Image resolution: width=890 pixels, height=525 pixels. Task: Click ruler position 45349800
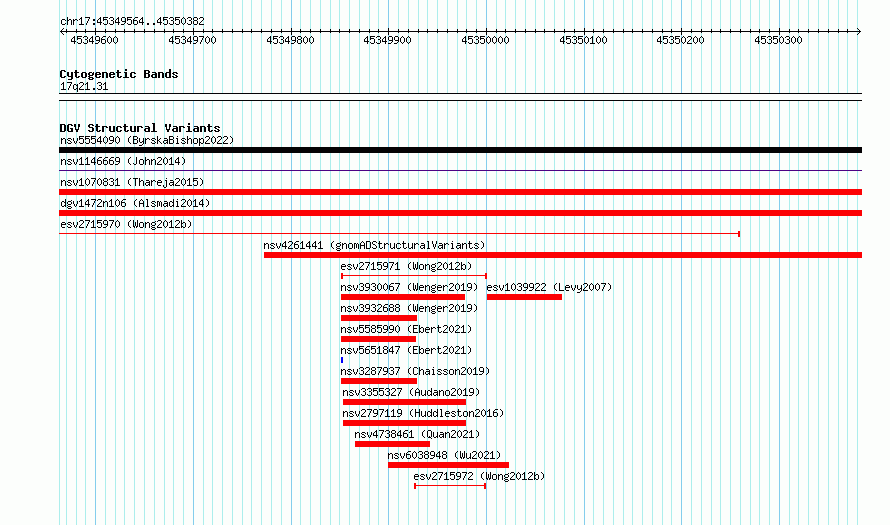click(290, 40)
